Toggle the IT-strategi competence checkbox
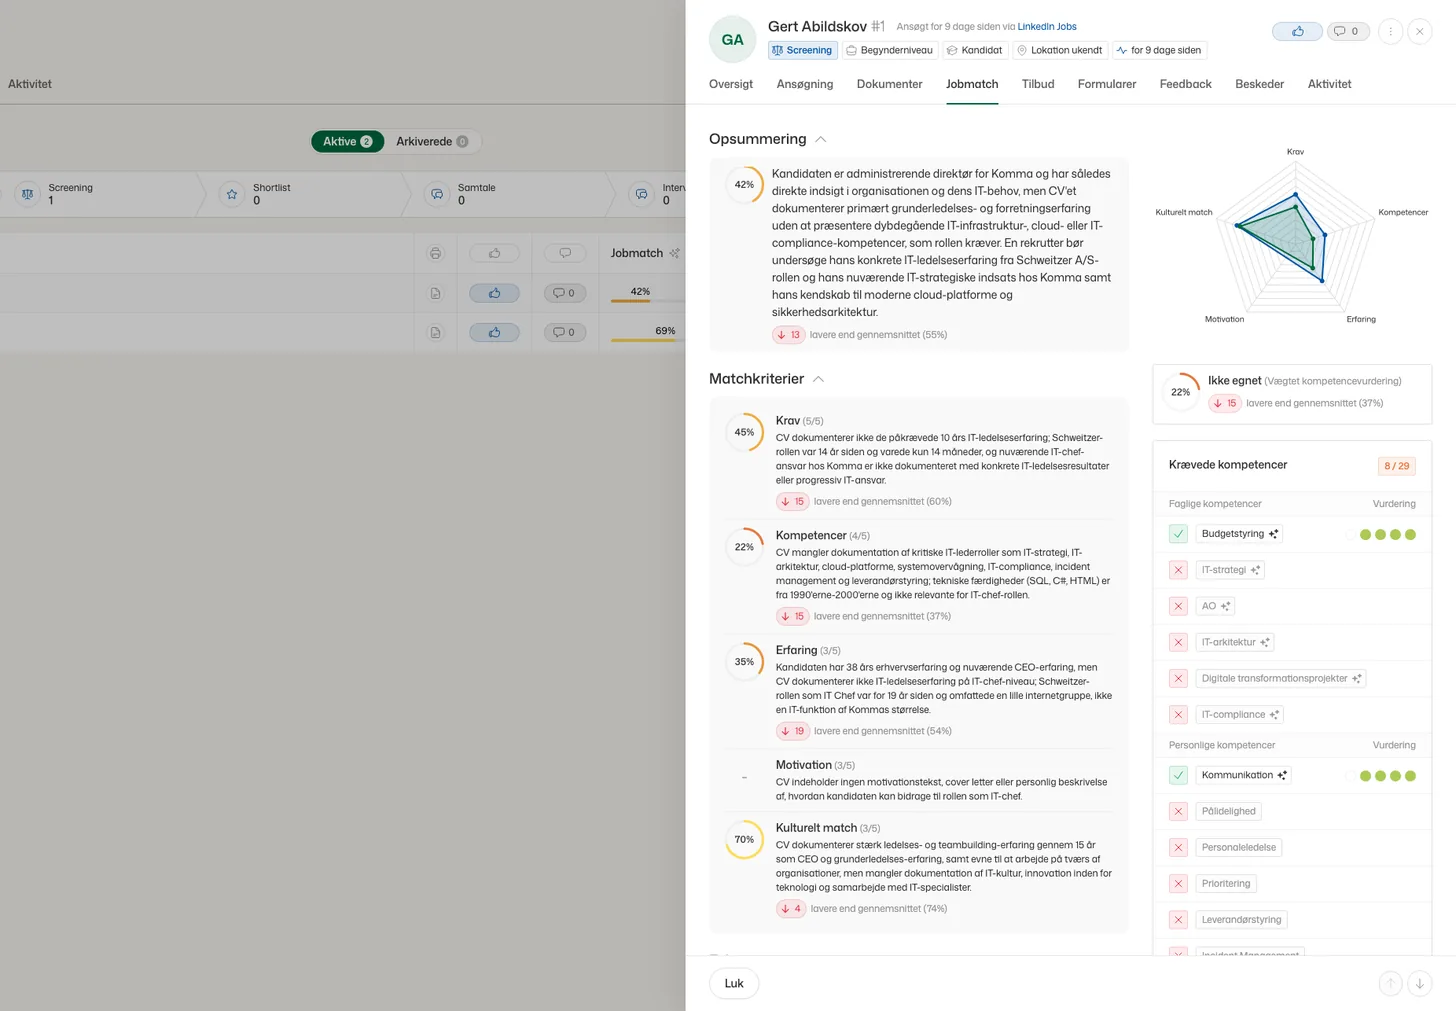 [x=1178, y=570]
